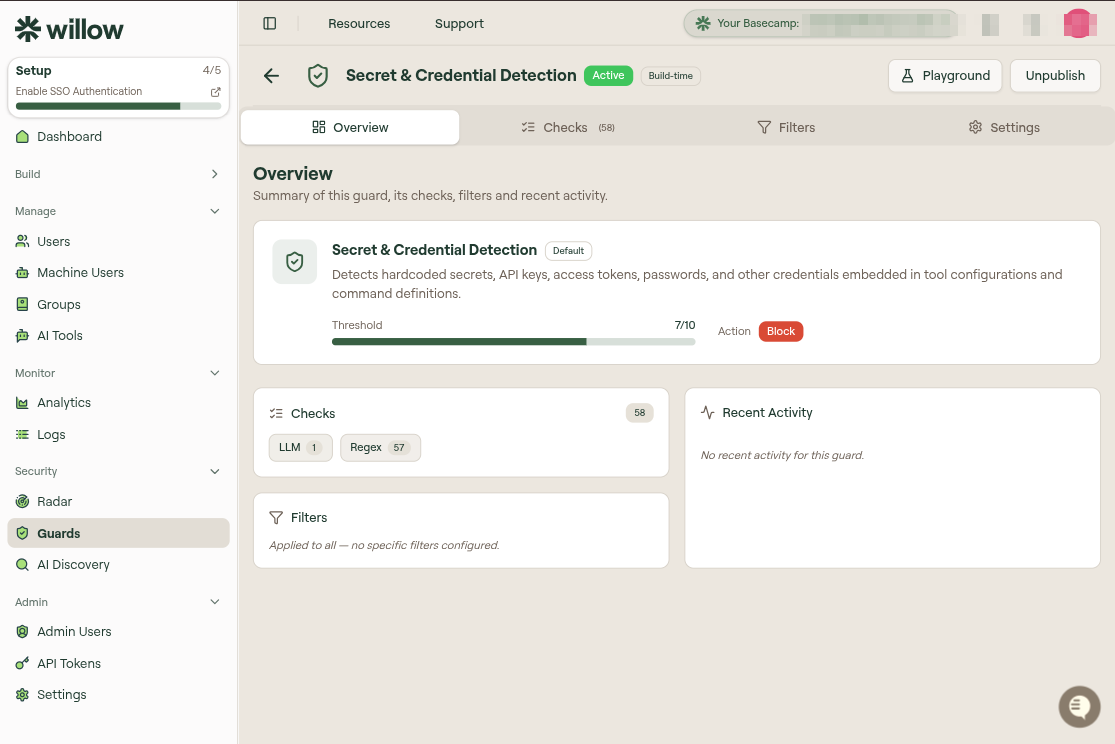The image size is (1115, 744).
Task: Click the Default tag badge
Action: pyautogui.click(x=568, y=250)
